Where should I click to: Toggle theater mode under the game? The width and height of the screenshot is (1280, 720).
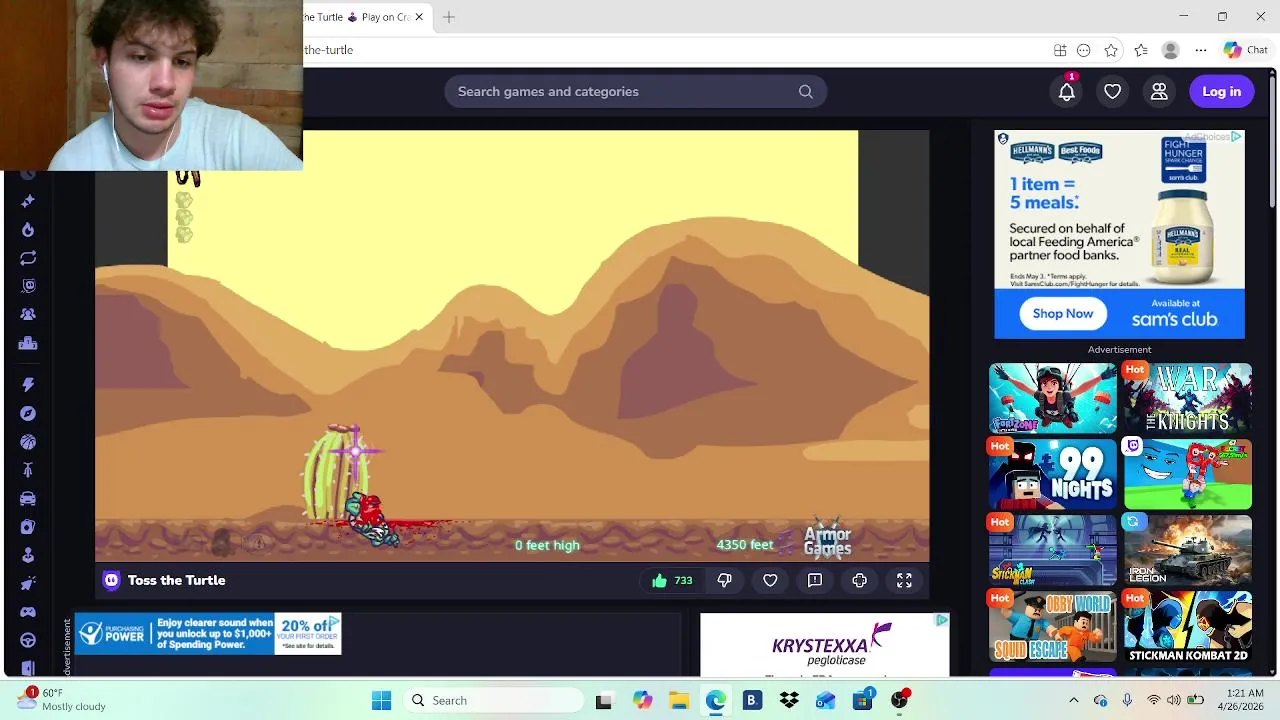click(x=860, y=580)
